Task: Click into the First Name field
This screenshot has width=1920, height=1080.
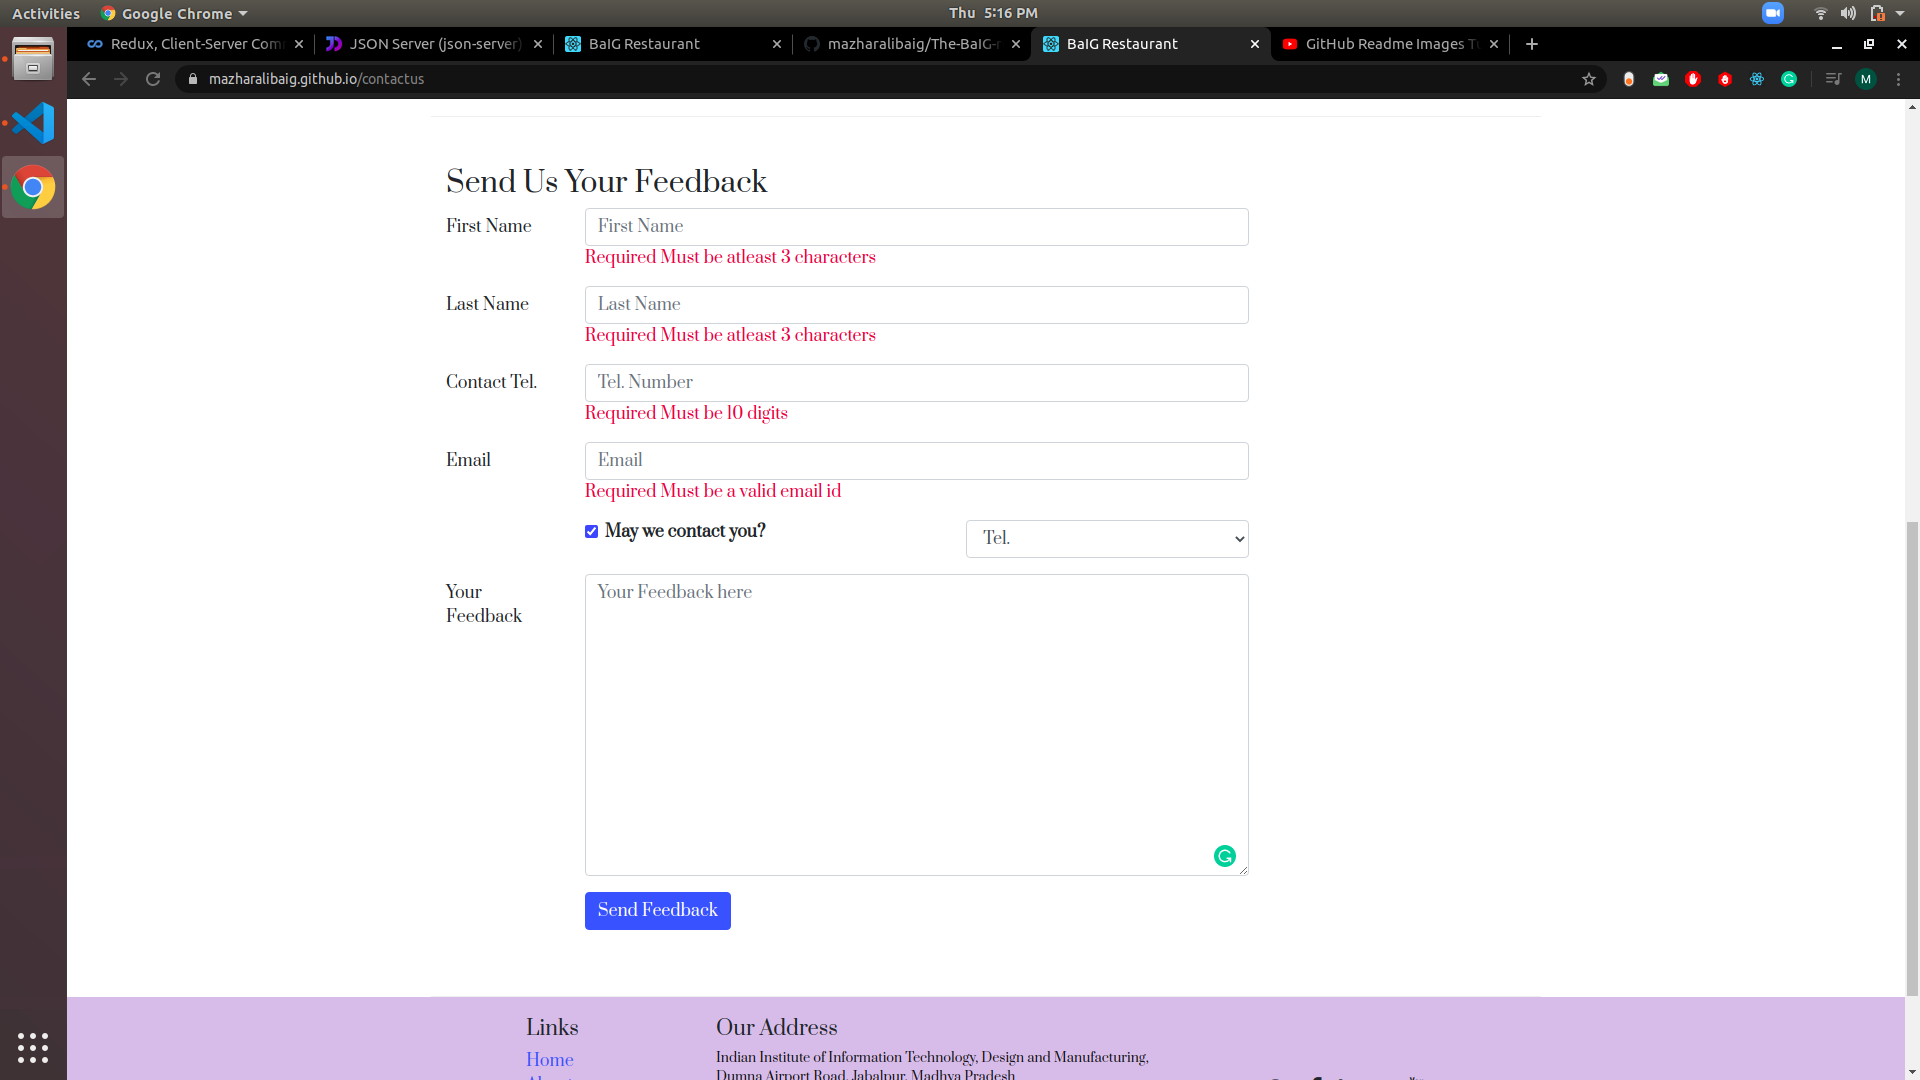Action: (916, 227)
